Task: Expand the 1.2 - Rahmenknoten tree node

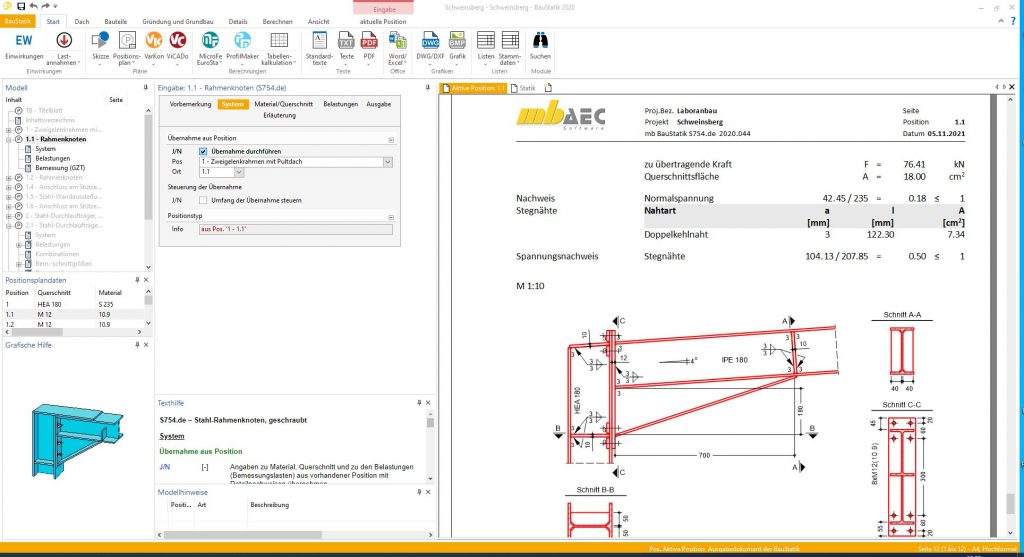Action: pyautogui.click(x=9, y=178)
